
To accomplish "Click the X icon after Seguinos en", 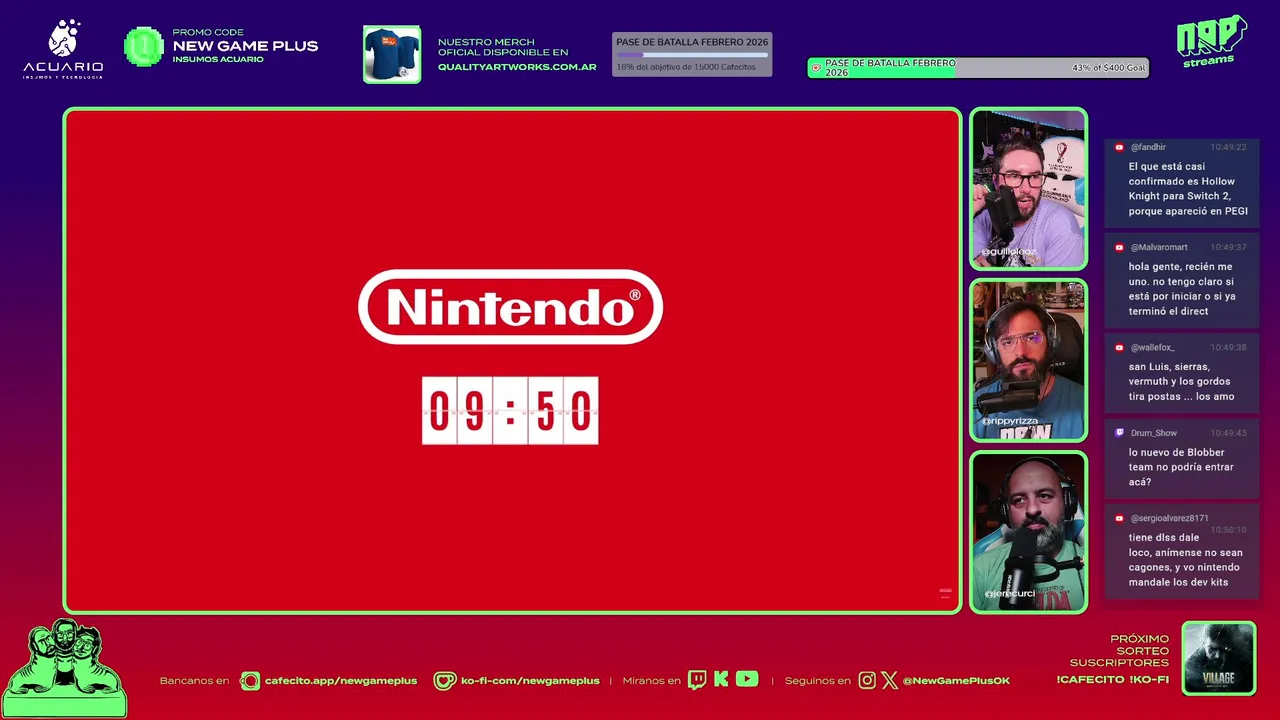I will [x=890, y=680].
